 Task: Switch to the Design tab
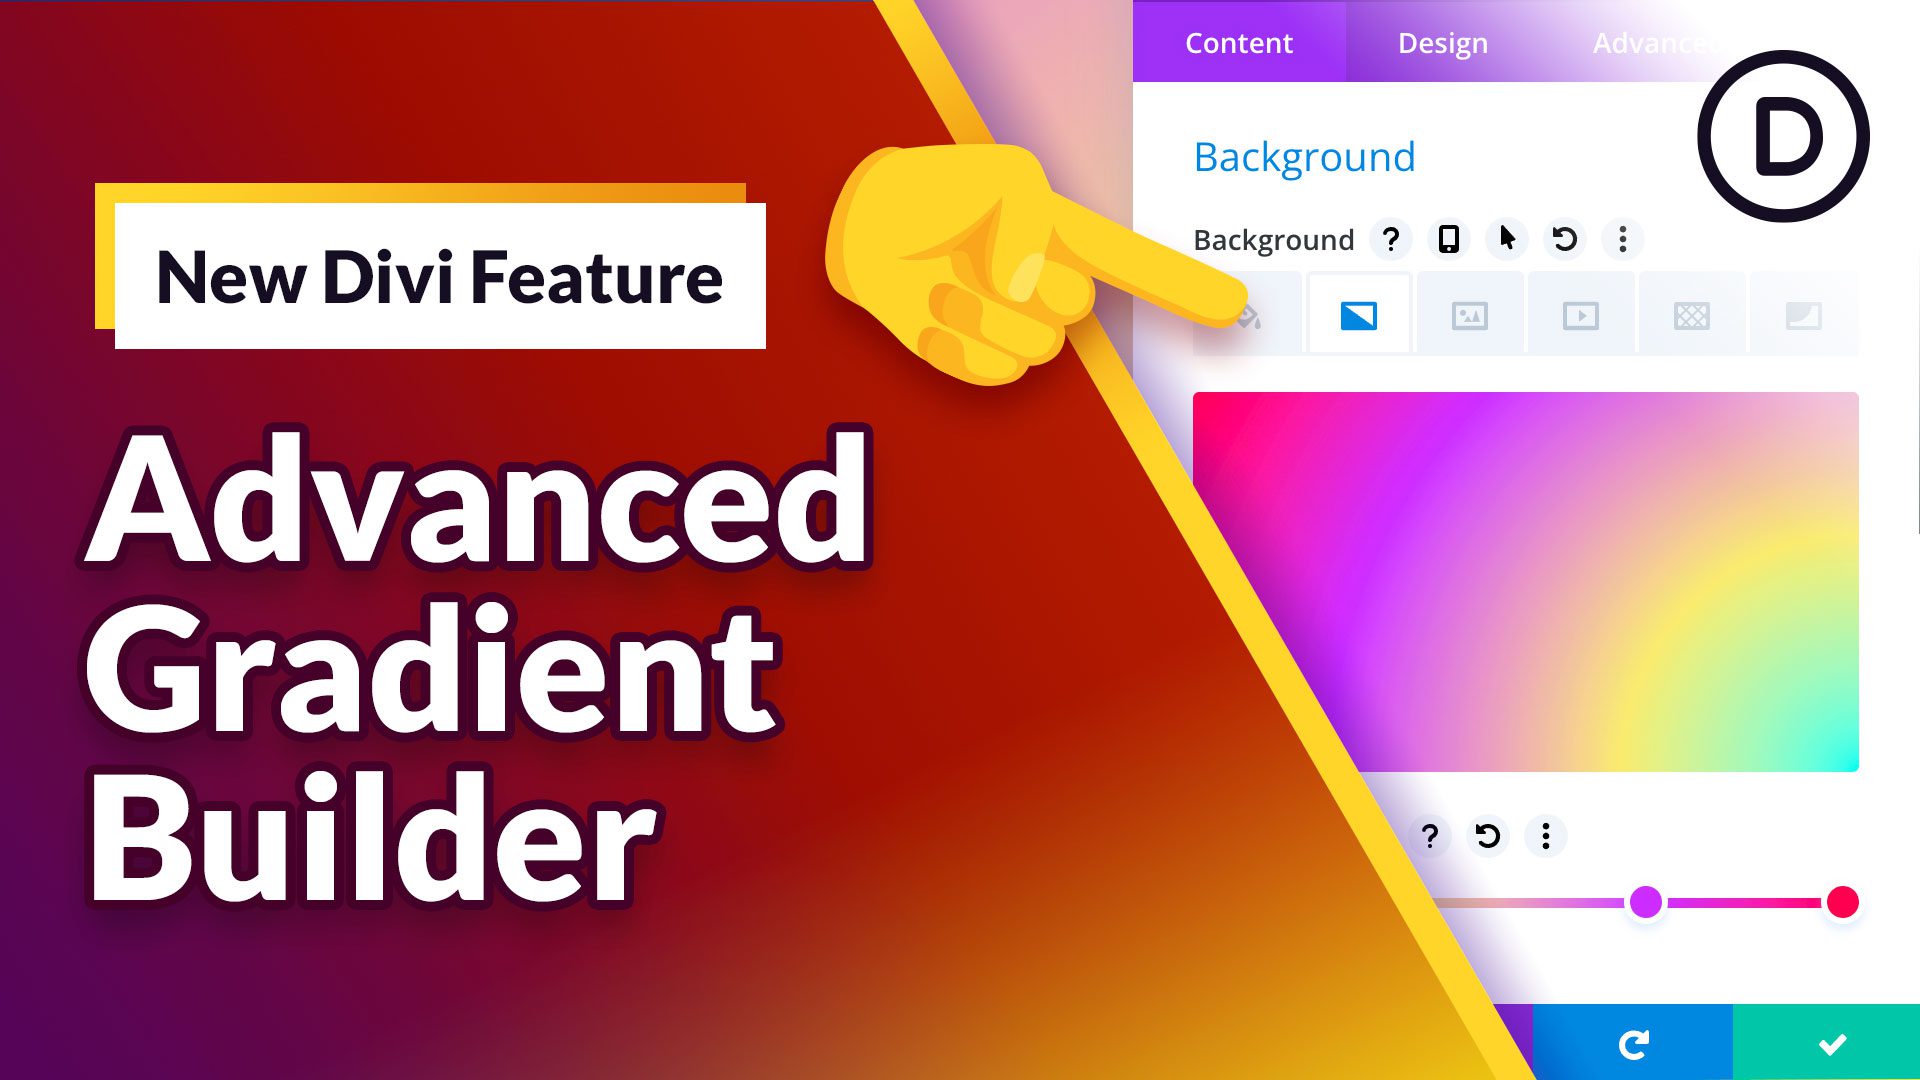tap(1443, 42)
